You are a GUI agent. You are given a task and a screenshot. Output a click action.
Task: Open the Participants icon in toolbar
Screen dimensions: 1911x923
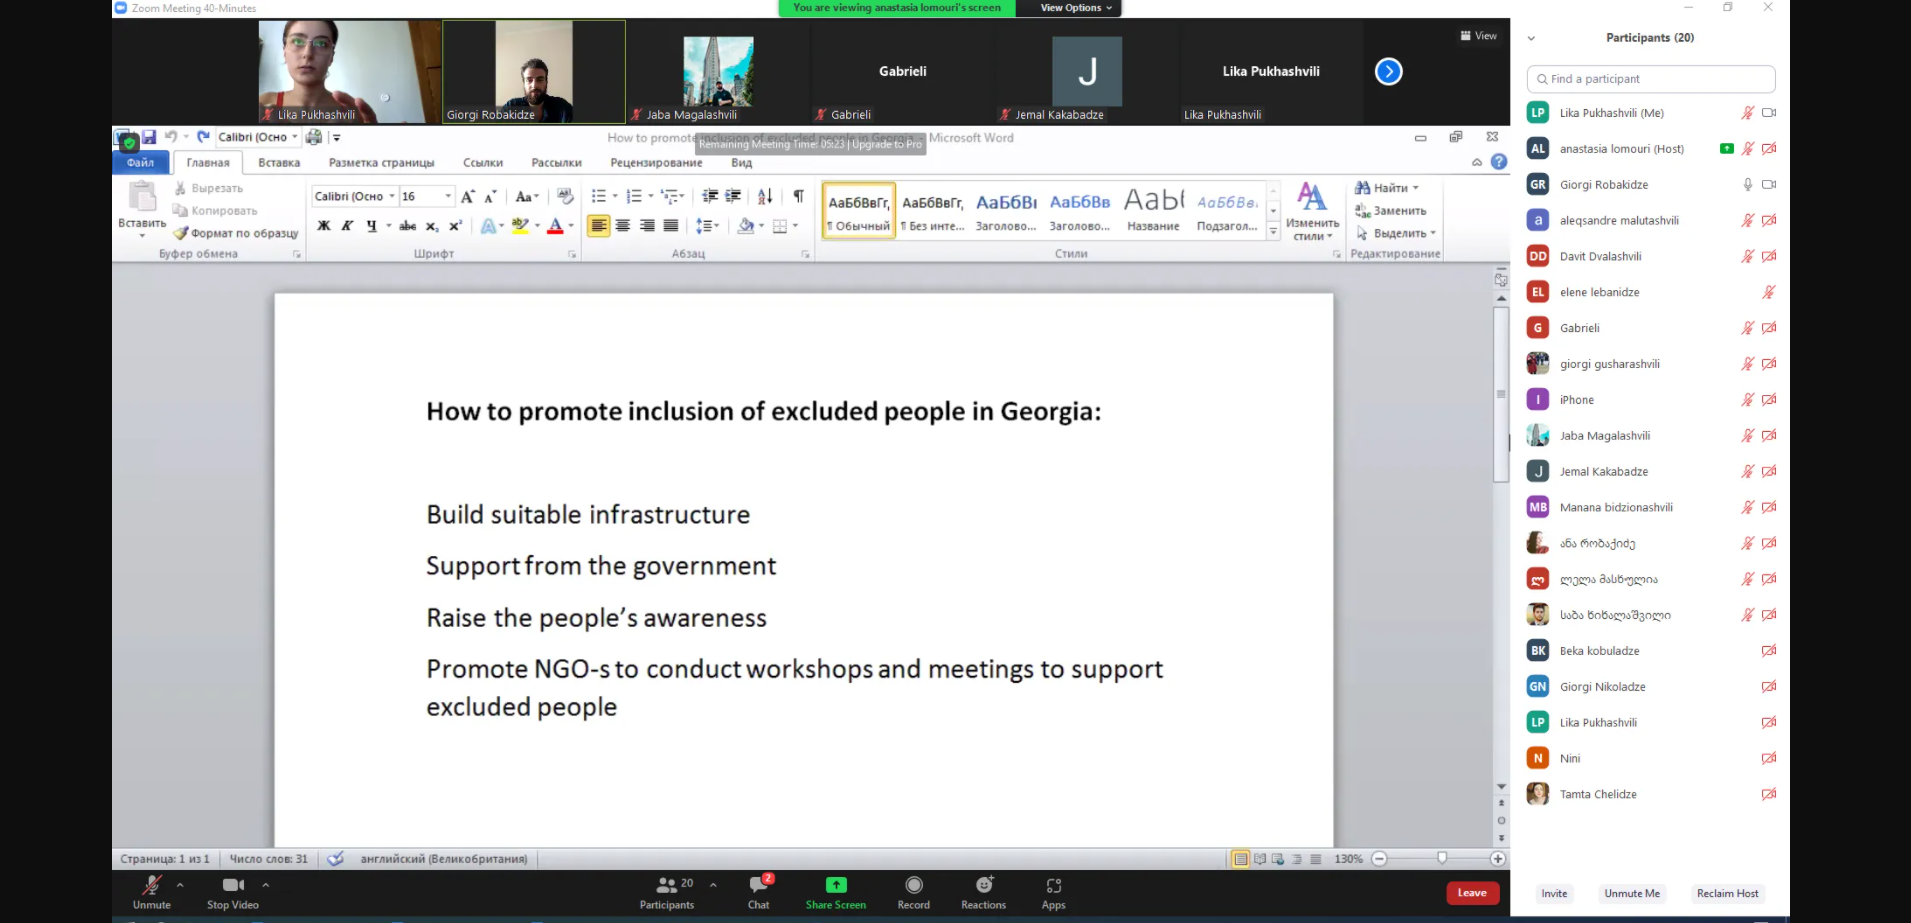point(667,886)
